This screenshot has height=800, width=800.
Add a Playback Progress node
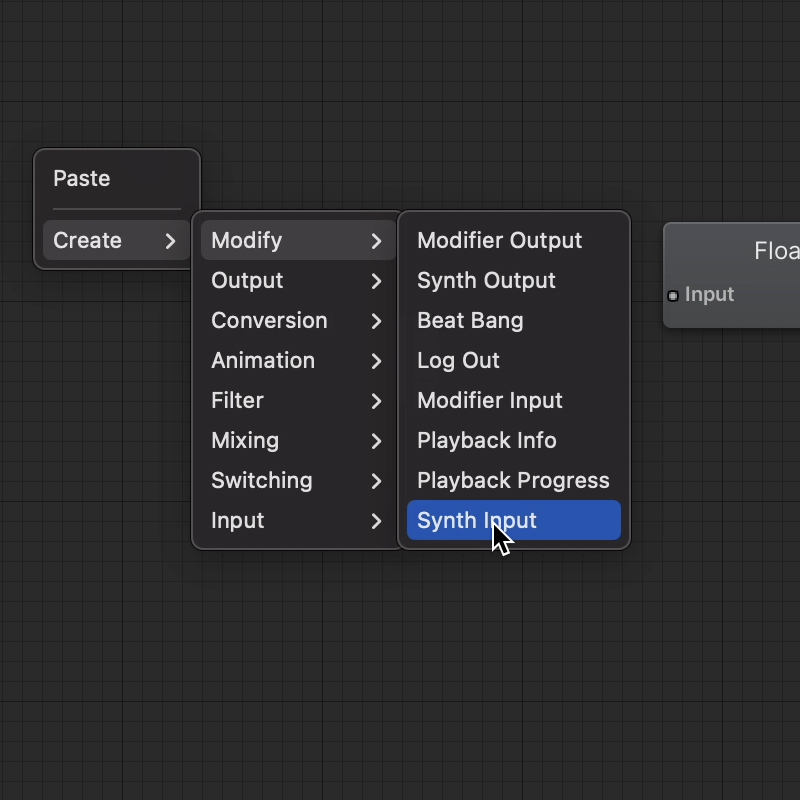[x=513, y=481]
